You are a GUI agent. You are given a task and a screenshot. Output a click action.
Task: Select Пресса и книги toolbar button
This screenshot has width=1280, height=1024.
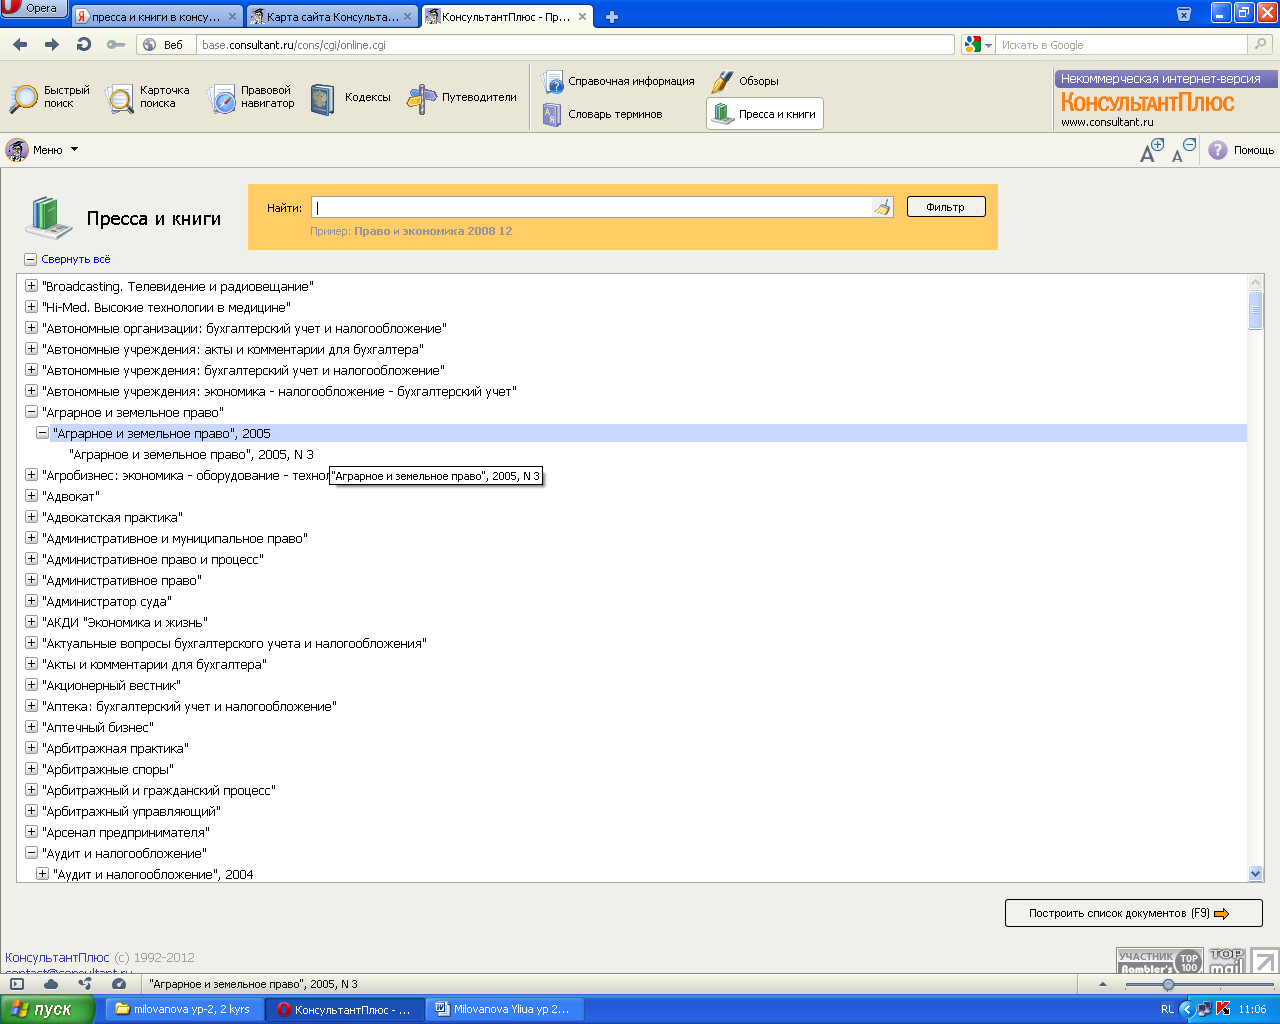click(765, 114)
